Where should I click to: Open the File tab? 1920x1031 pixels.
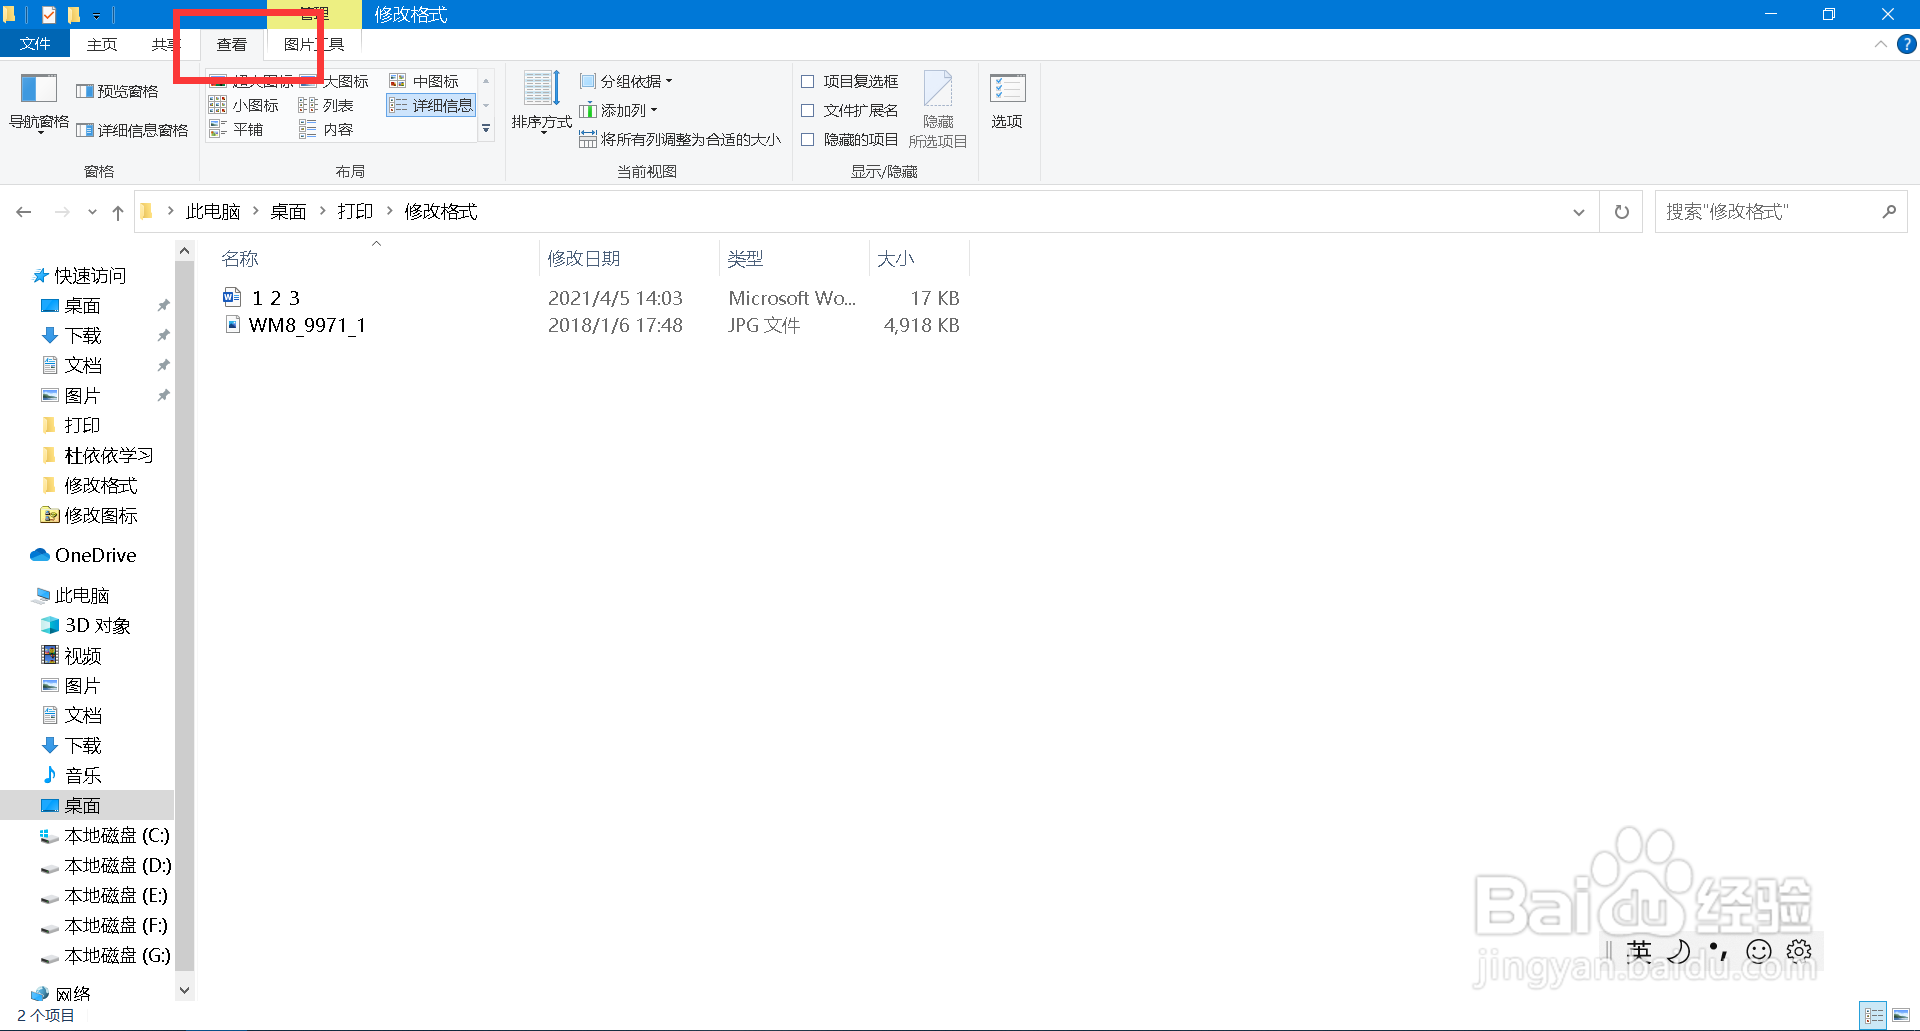pyautogui.click(x=35, y=44)
